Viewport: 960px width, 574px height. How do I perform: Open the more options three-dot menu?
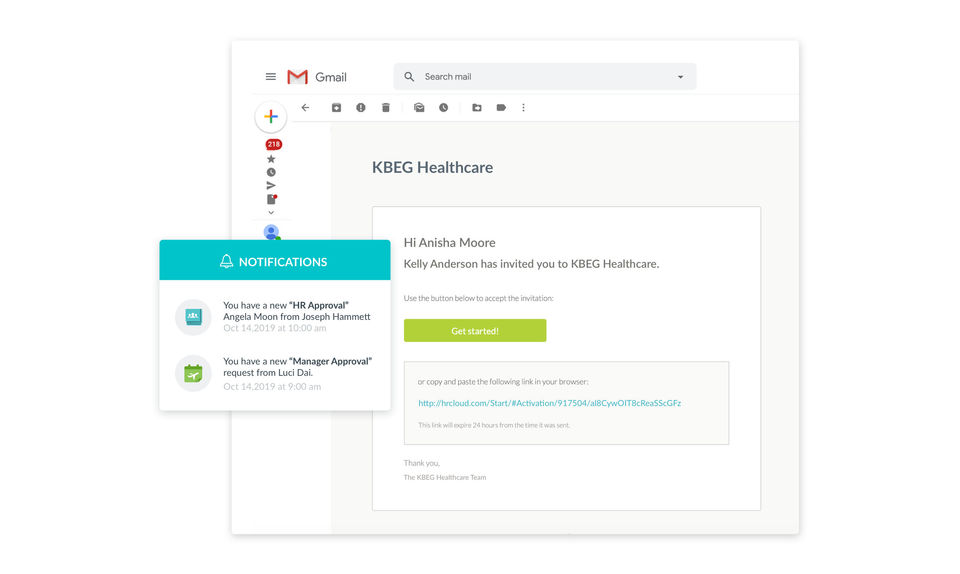tap(523, 108)
